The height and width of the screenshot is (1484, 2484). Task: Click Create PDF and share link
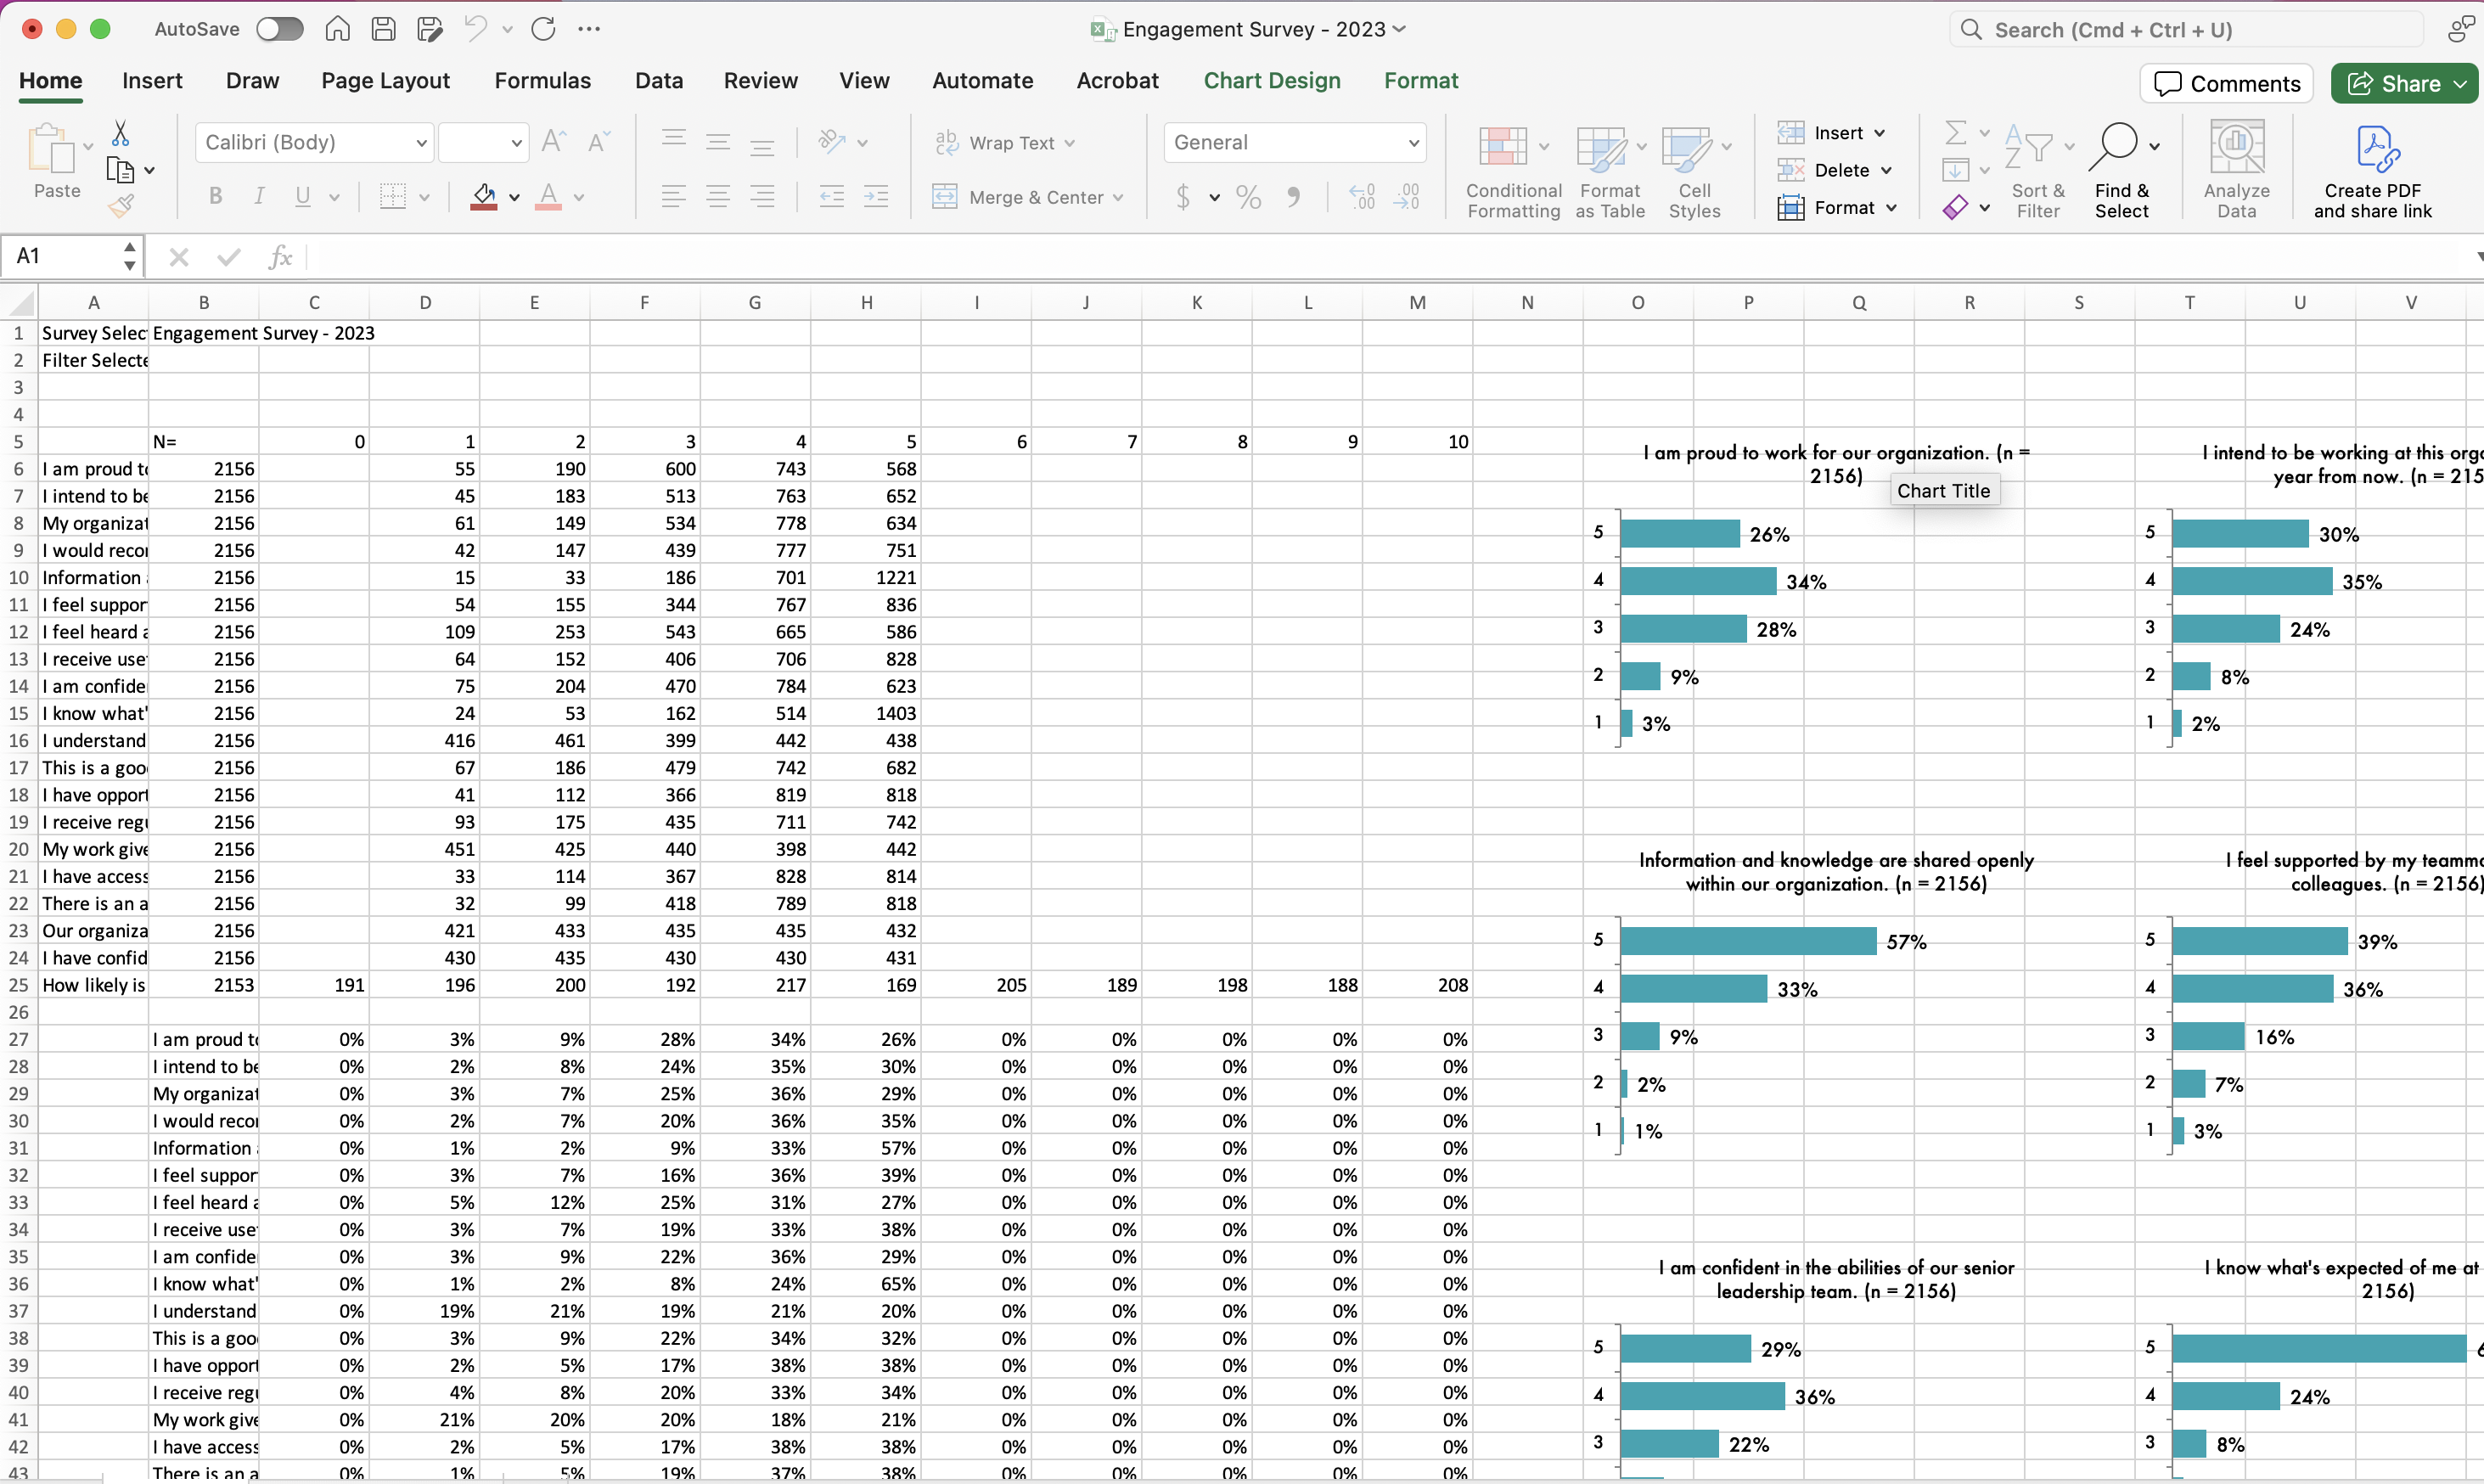pos(2372,171)
